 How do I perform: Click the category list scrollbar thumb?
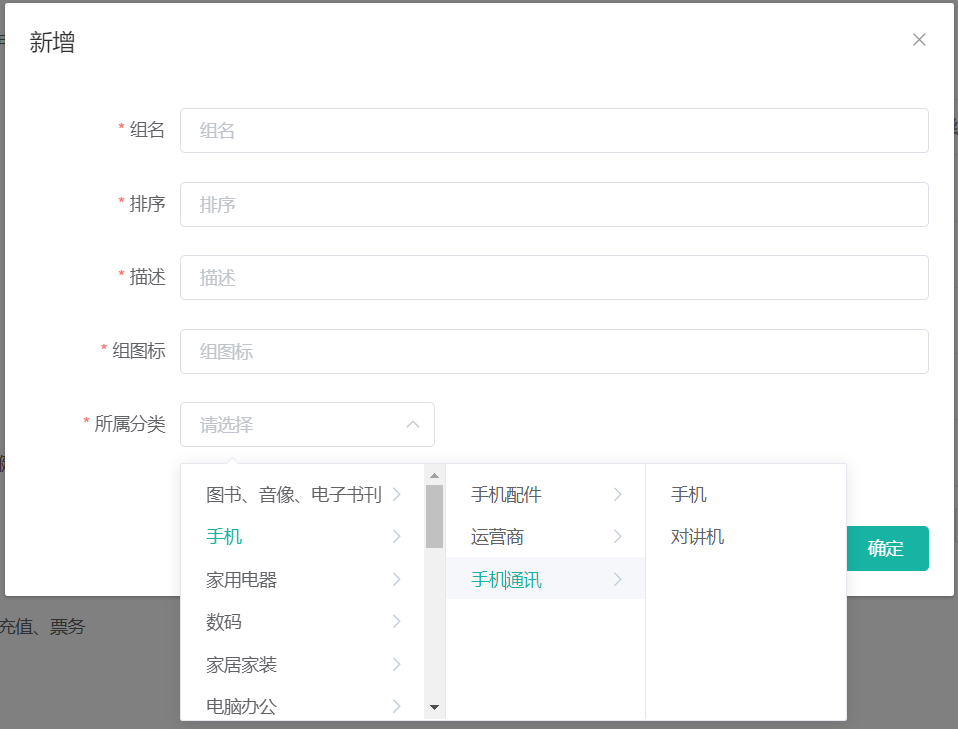coord(434,516)
